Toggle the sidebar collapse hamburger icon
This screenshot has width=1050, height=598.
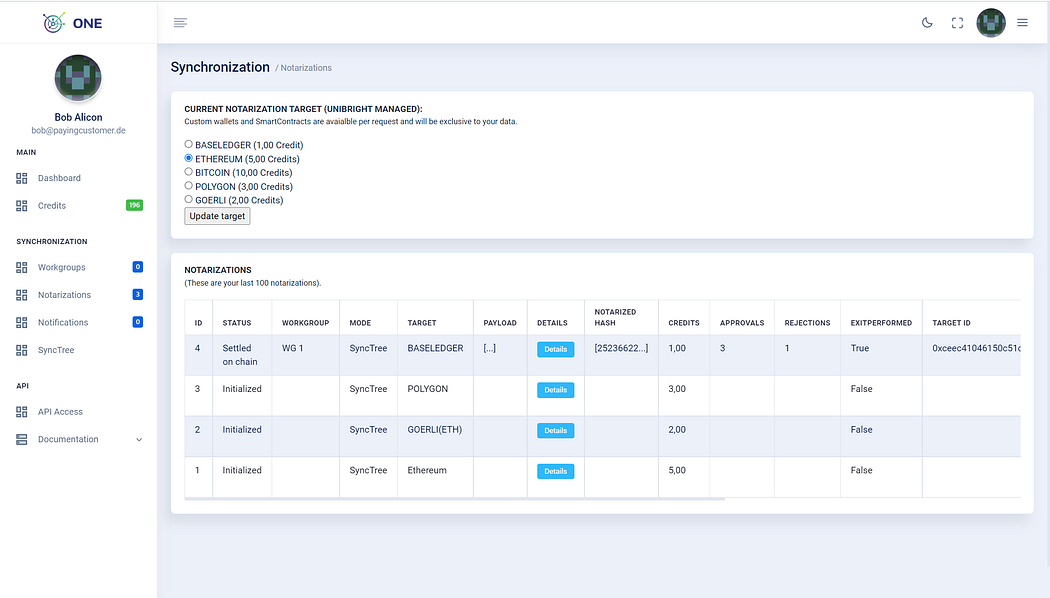pyautogui.click(x=180, y=23)
